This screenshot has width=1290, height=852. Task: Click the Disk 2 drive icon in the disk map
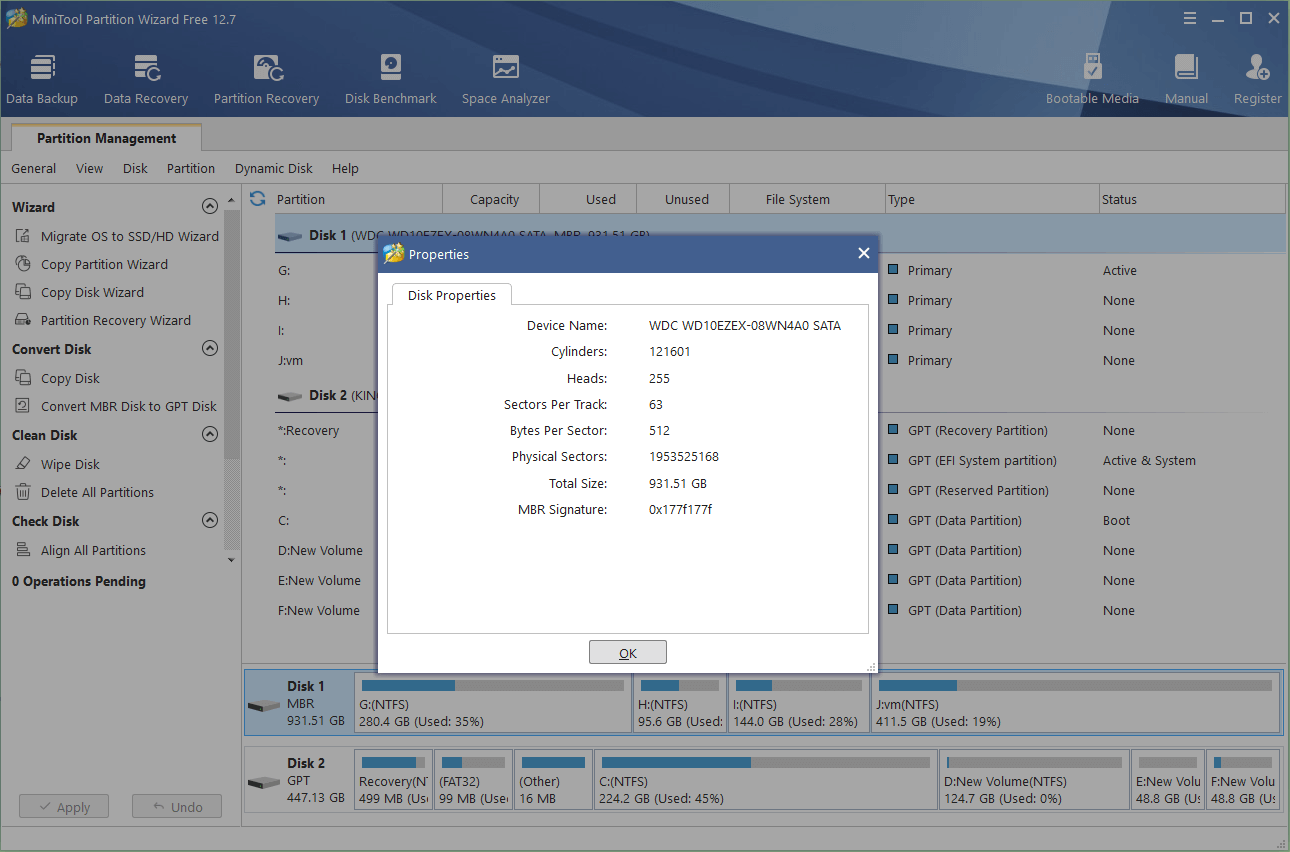coord(264,782)
